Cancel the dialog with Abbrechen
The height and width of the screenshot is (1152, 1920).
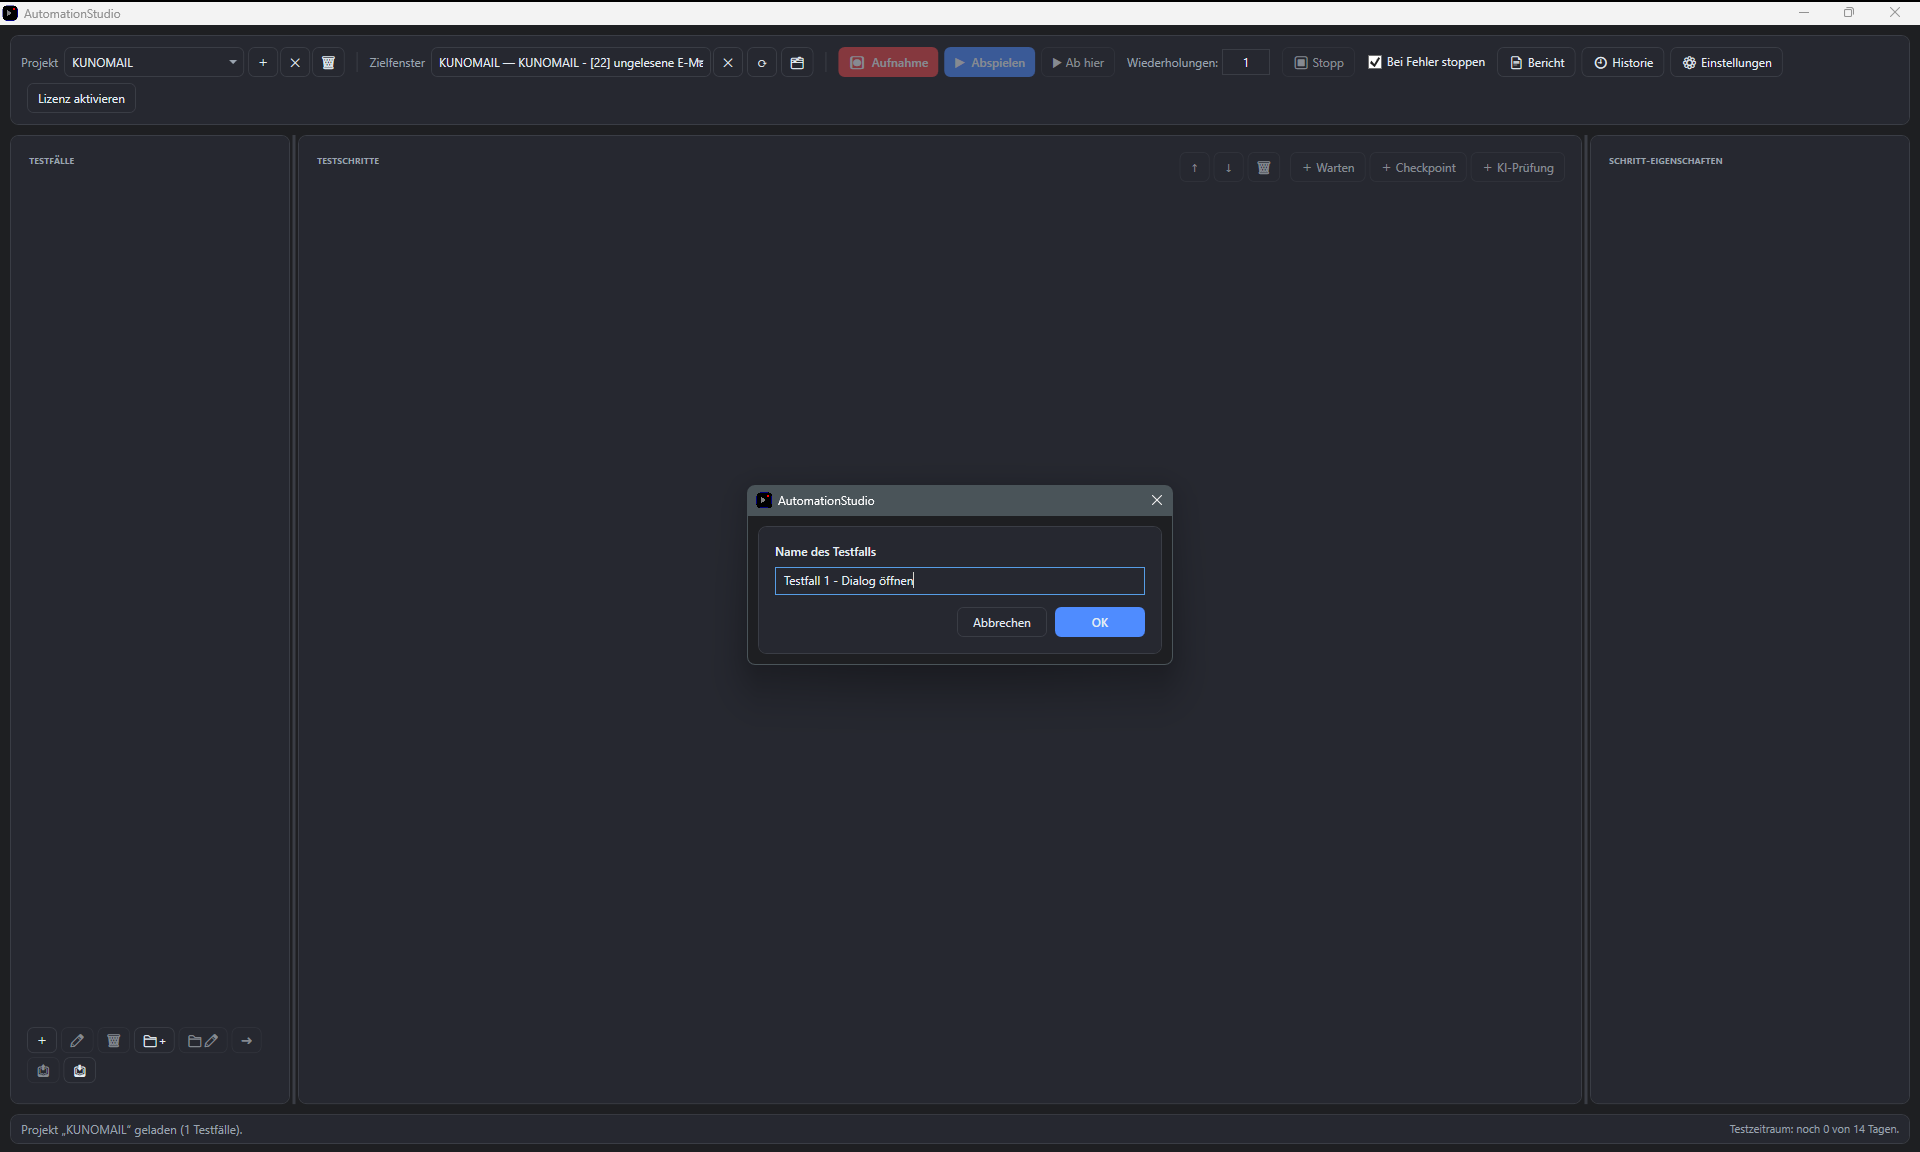(x=1001, y=622)
